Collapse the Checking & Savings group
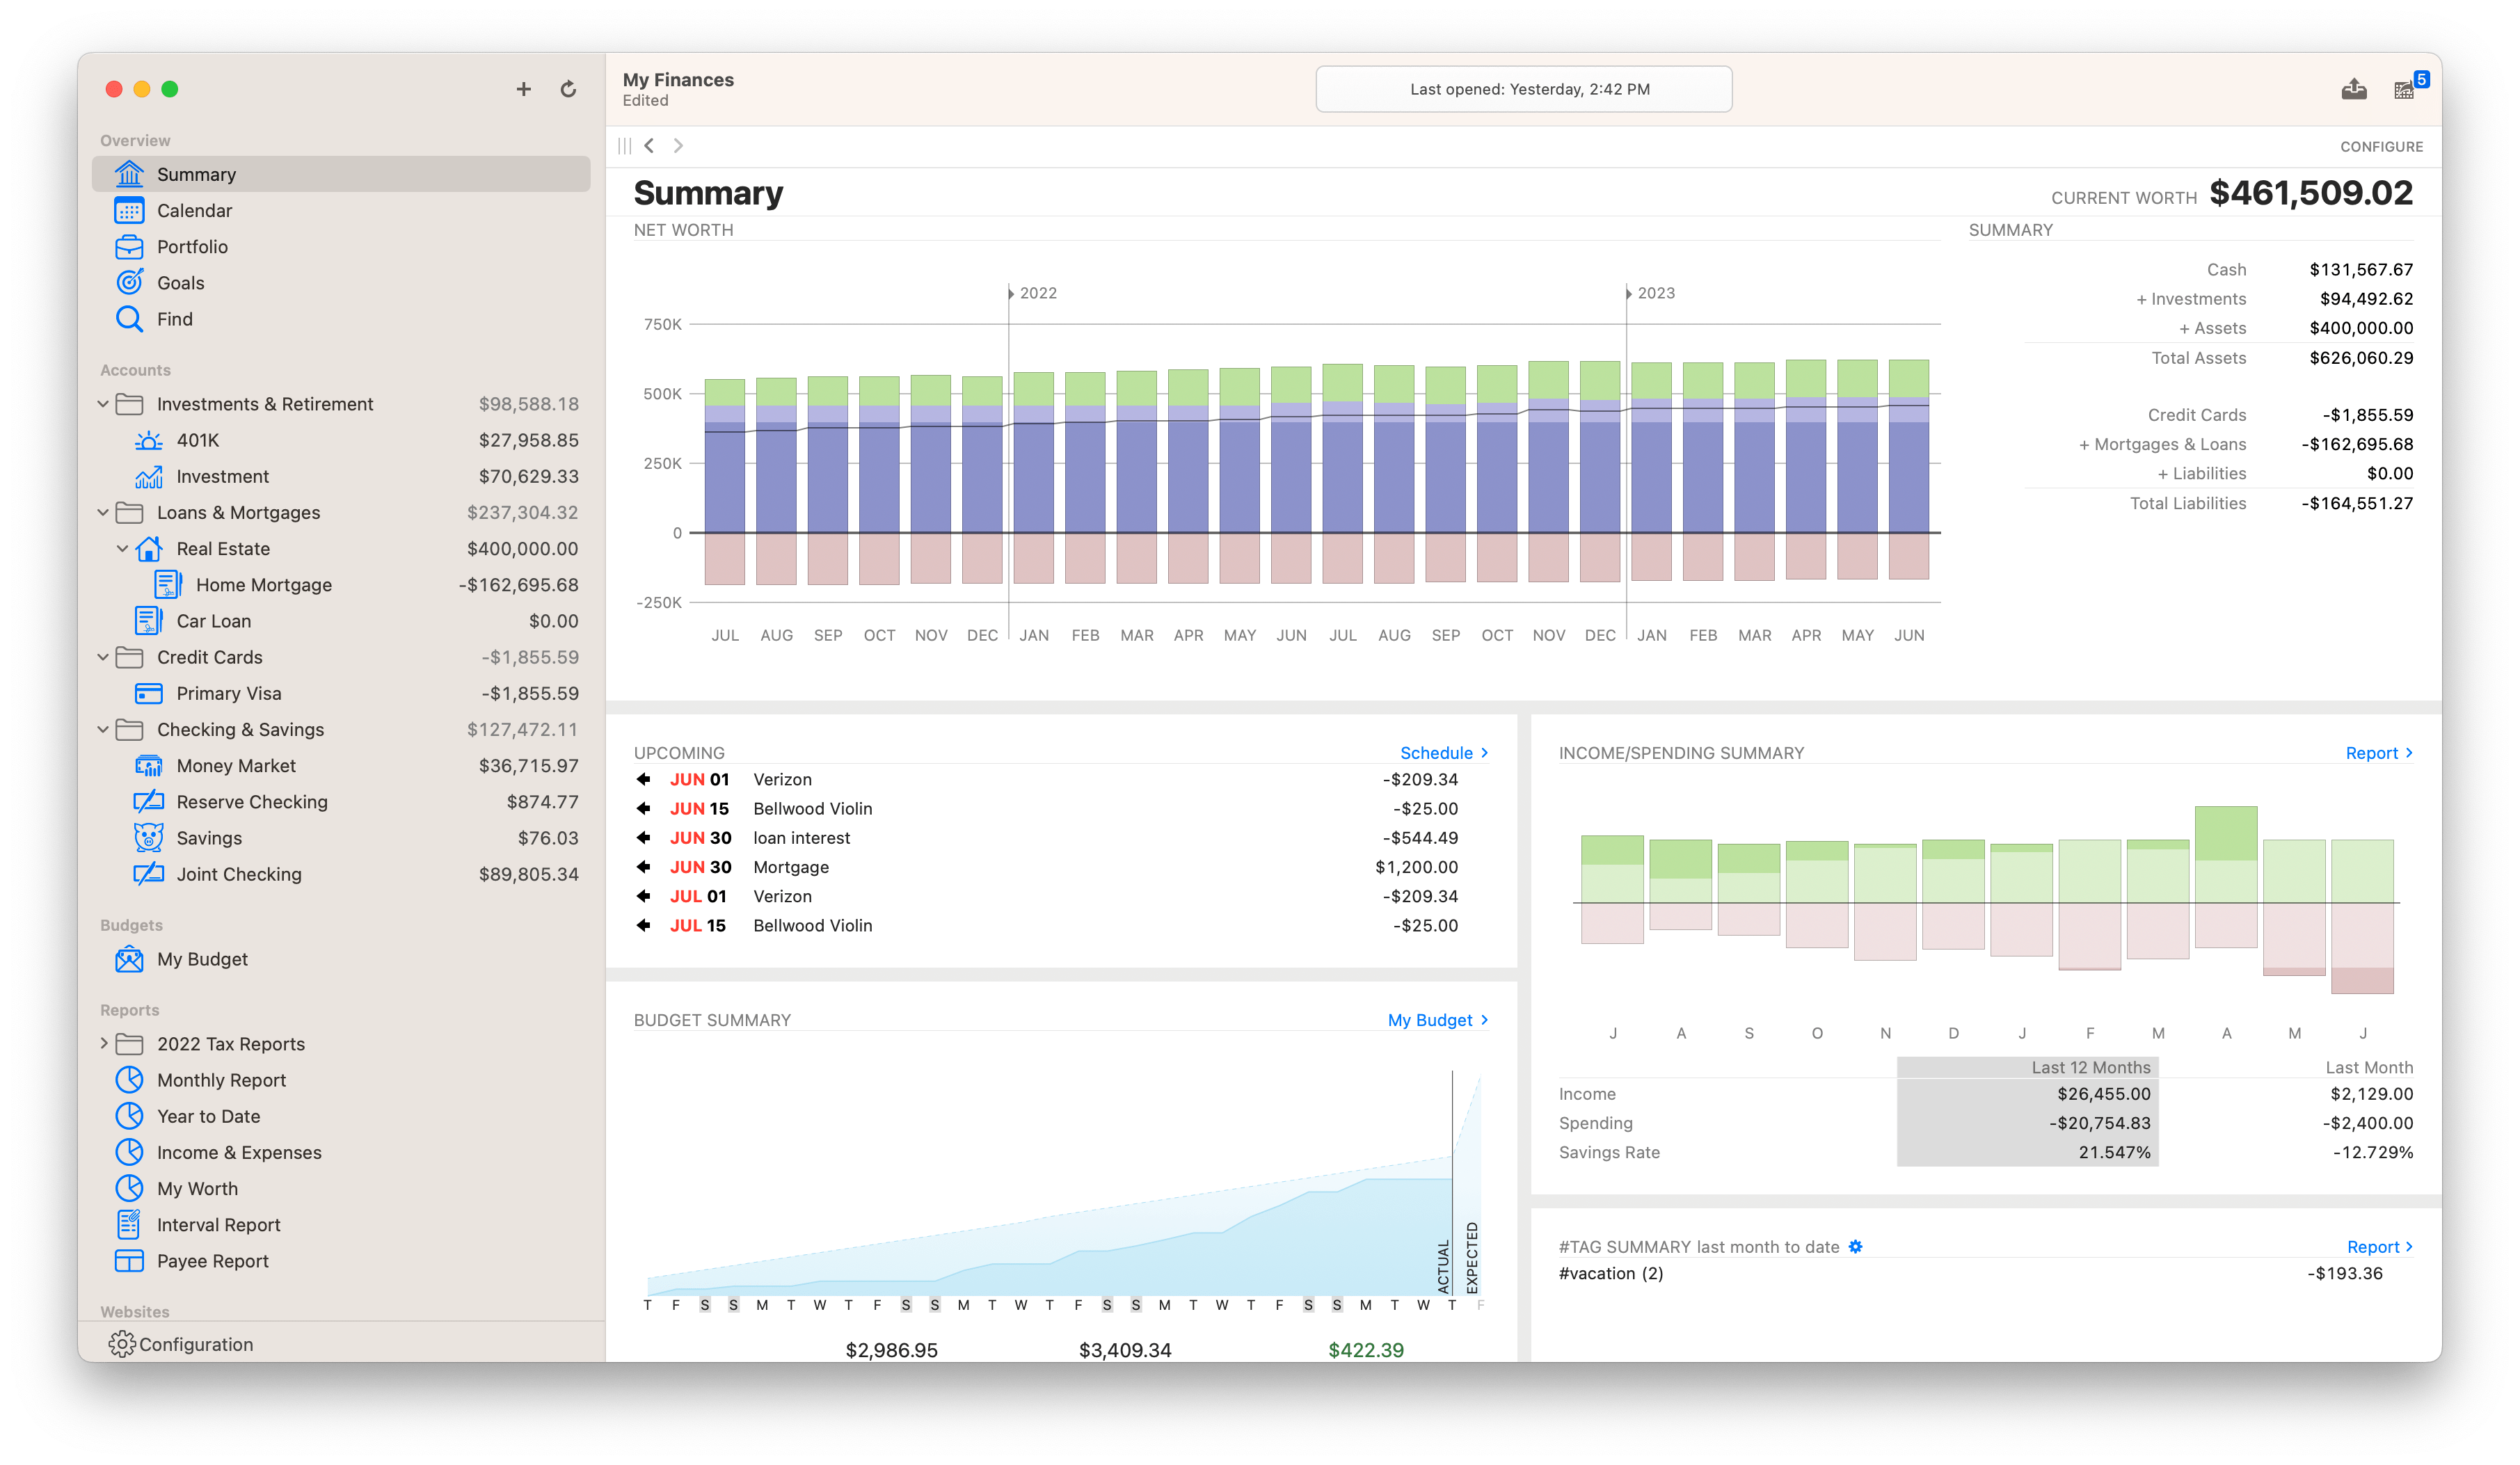The image size is (2520, 1465). point(104,729)
